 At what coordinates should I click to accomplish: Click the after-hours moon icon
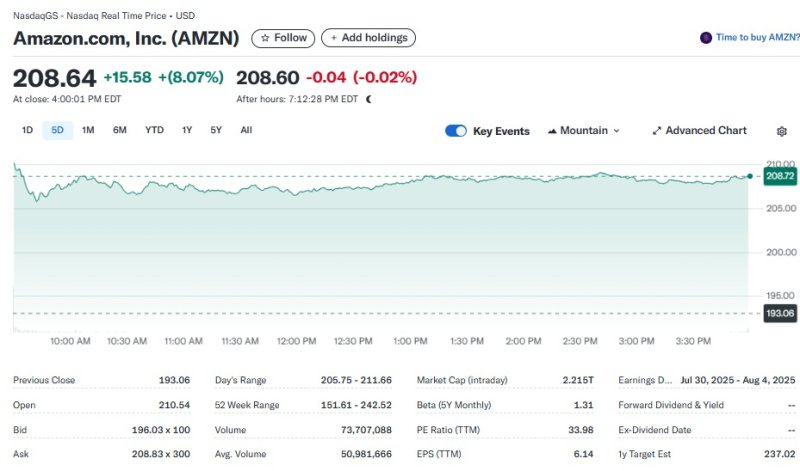click(369, 99)
